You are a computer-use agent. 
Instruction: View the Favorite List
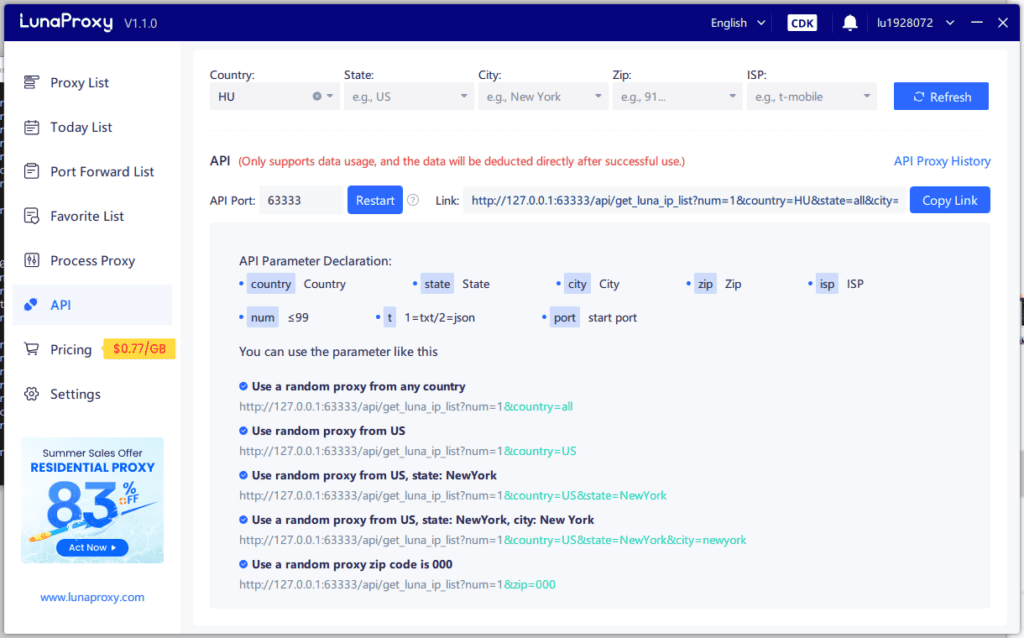click(86, 216)
